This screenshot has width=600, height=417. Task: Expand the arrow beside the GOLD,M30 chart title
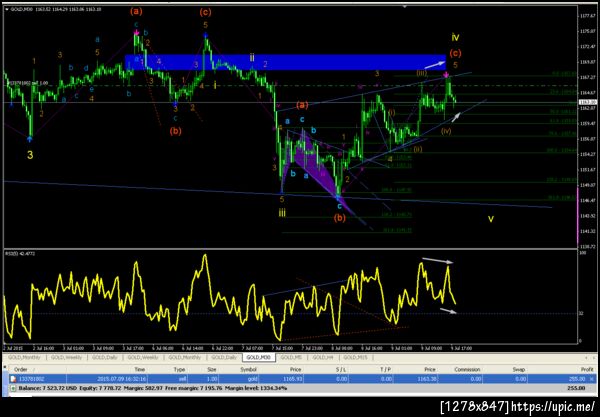[7, 9]
